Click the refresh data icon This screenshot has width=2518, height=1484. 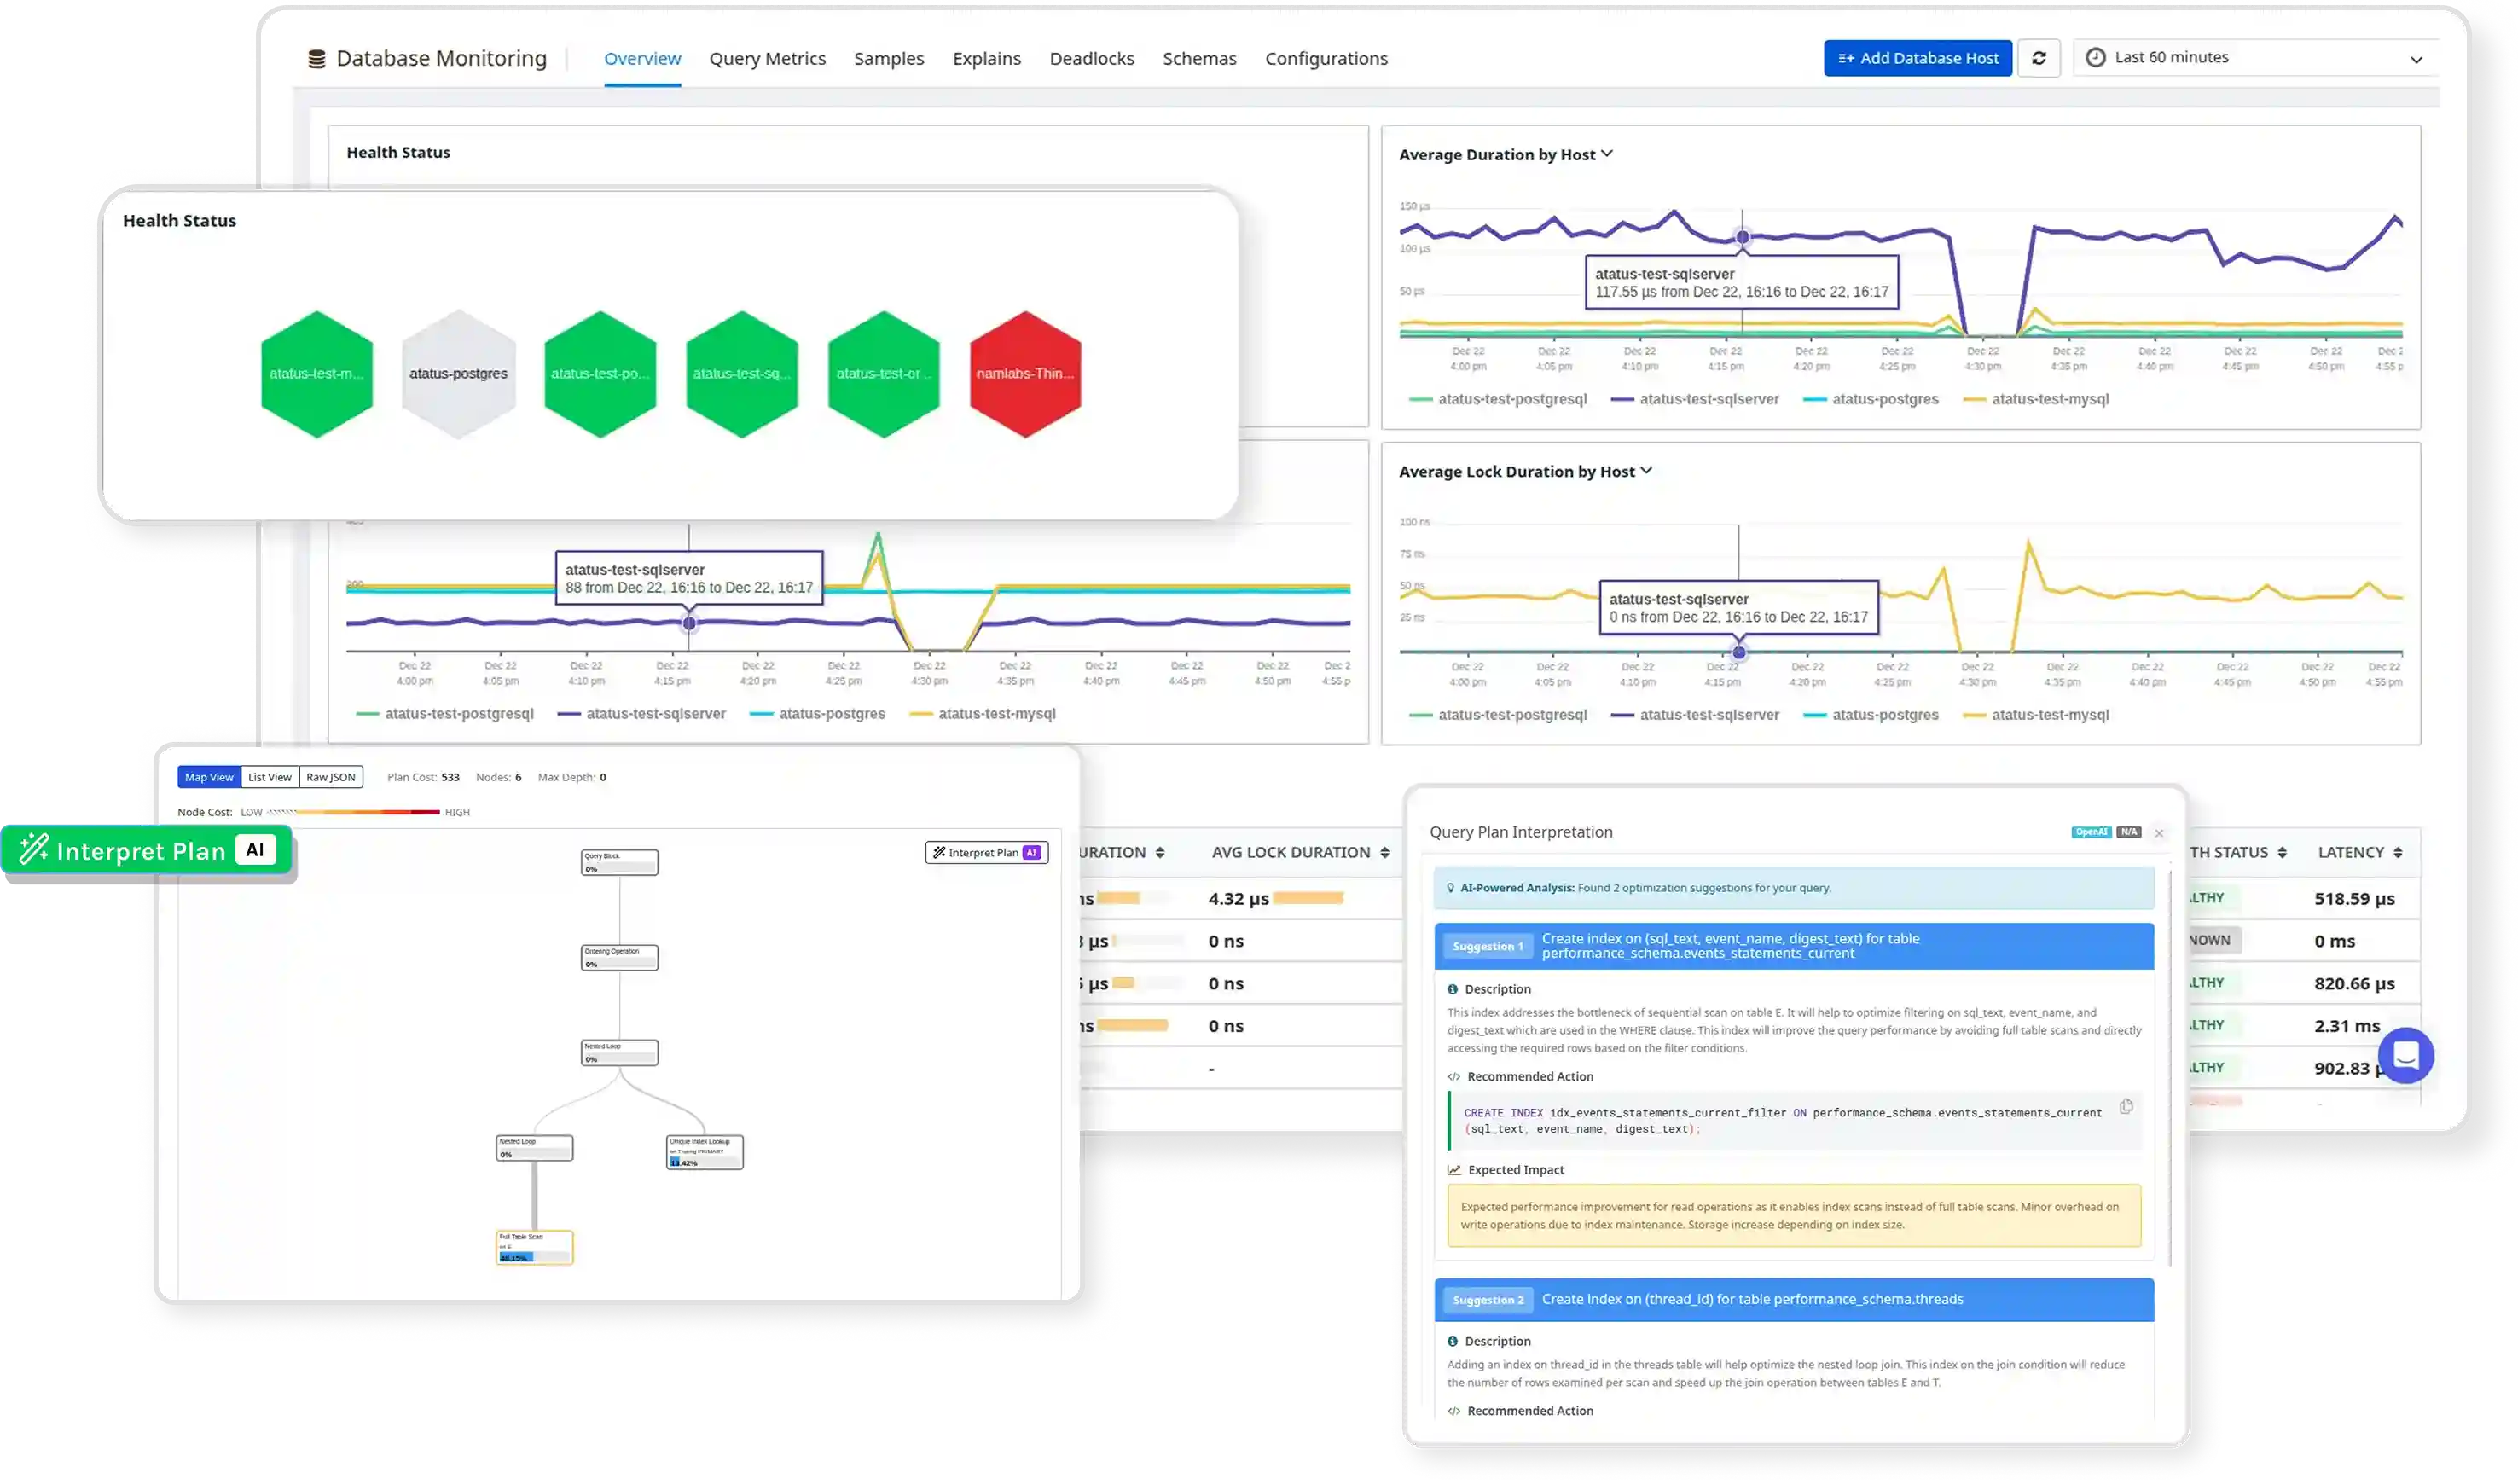(2039, 57)
